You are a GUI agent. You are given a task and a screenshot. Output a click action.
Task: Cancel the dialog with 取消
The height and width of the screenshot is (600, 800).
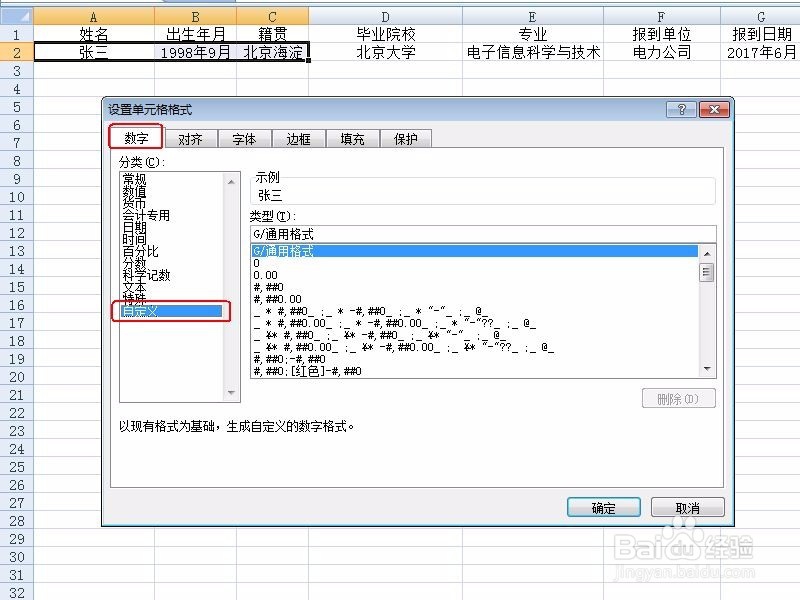[x=688, y=508]
